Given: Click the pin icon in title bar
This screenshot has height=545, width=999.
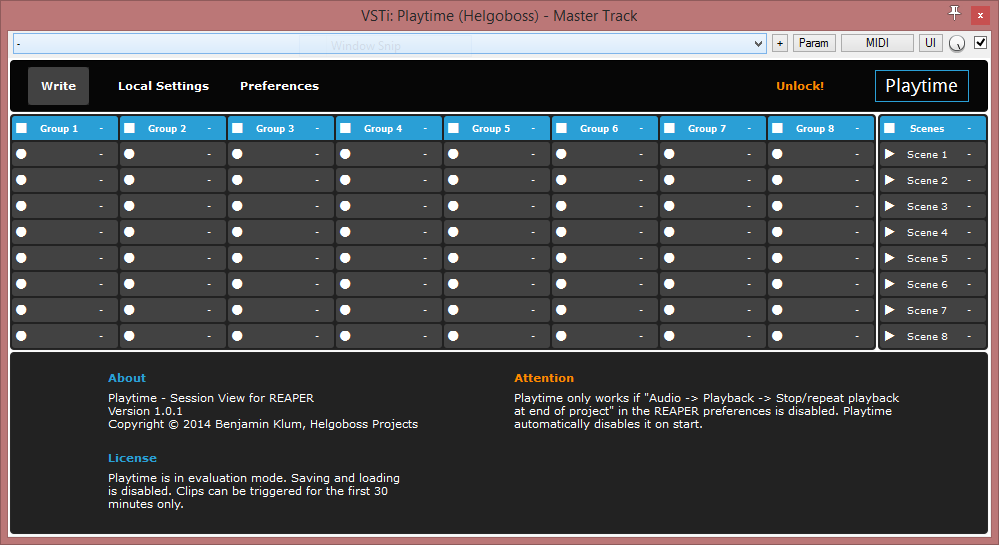Looking at the screenshot, I should [954, 13].
